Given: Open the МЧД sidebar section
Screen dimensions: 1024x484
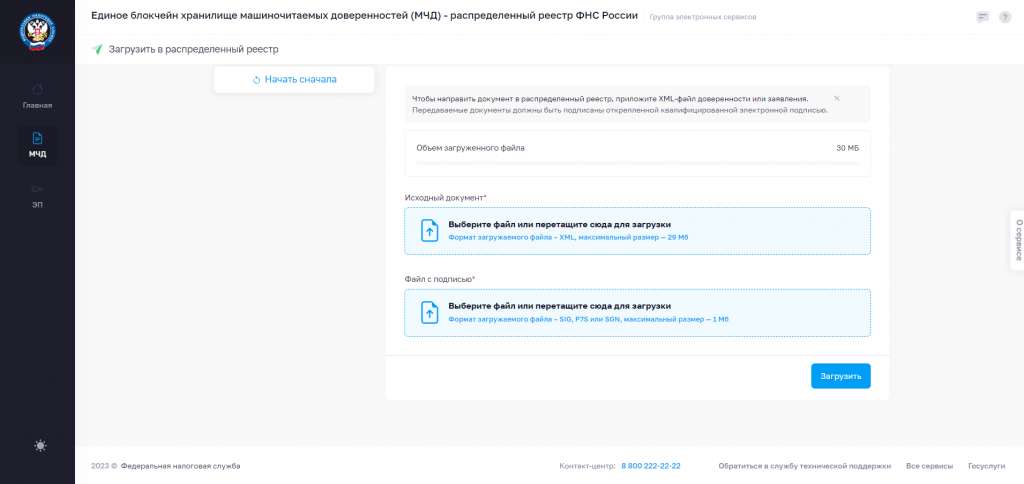Looking at the screenshot, I should [x=37, y=145].
